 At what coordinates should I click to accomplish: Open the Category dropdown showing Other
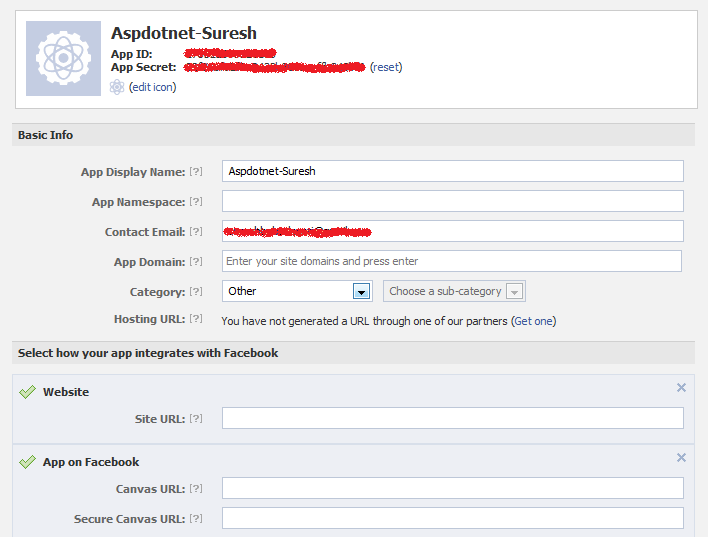[x=297, y=291]
